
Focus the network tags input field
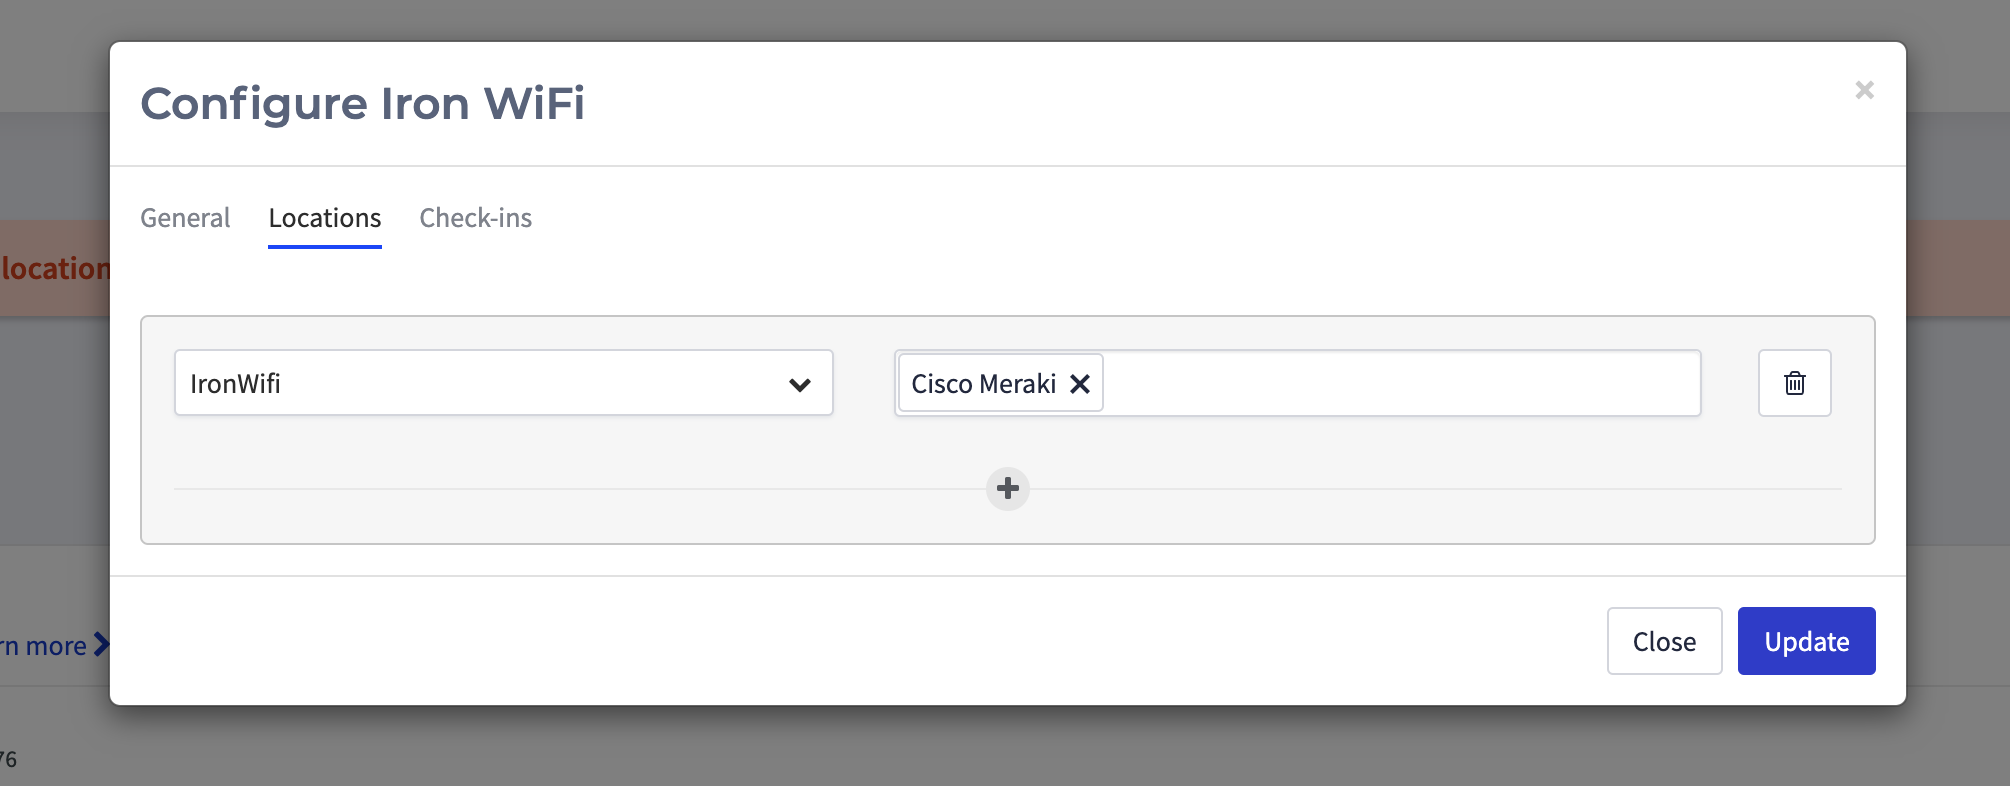1400,383
